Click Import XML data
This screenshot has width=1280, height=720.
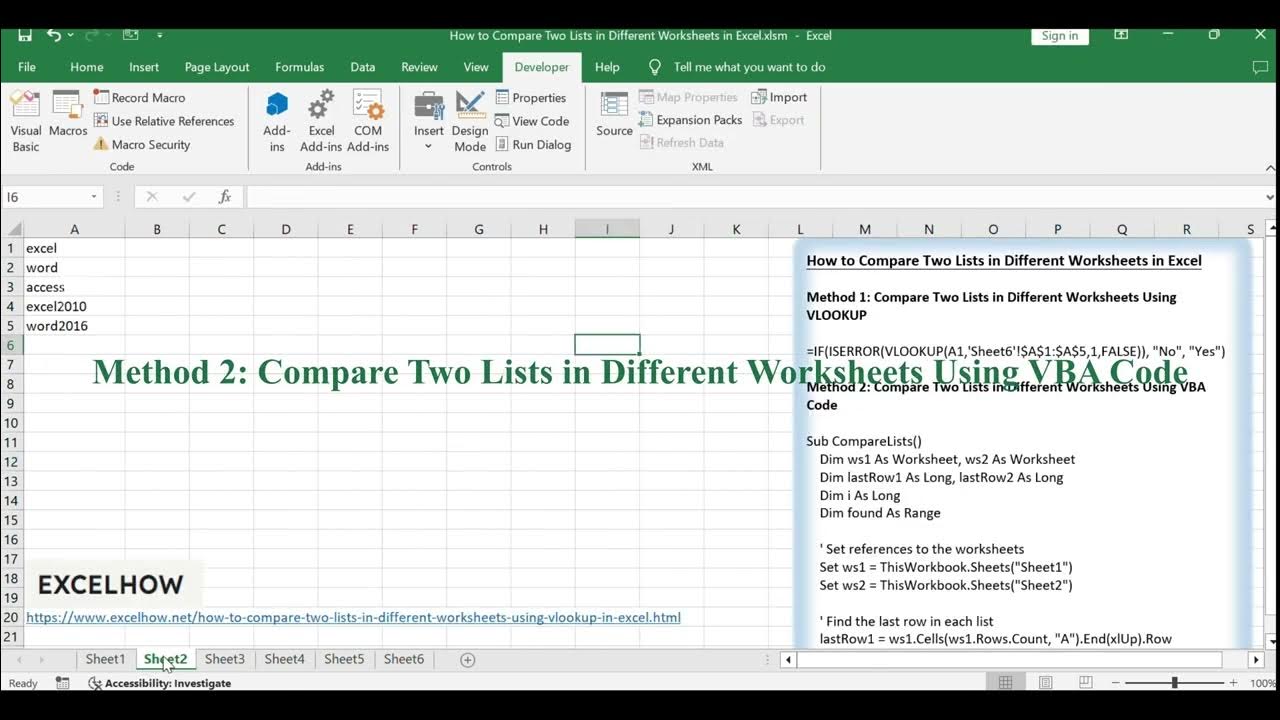tap(779, 97)
